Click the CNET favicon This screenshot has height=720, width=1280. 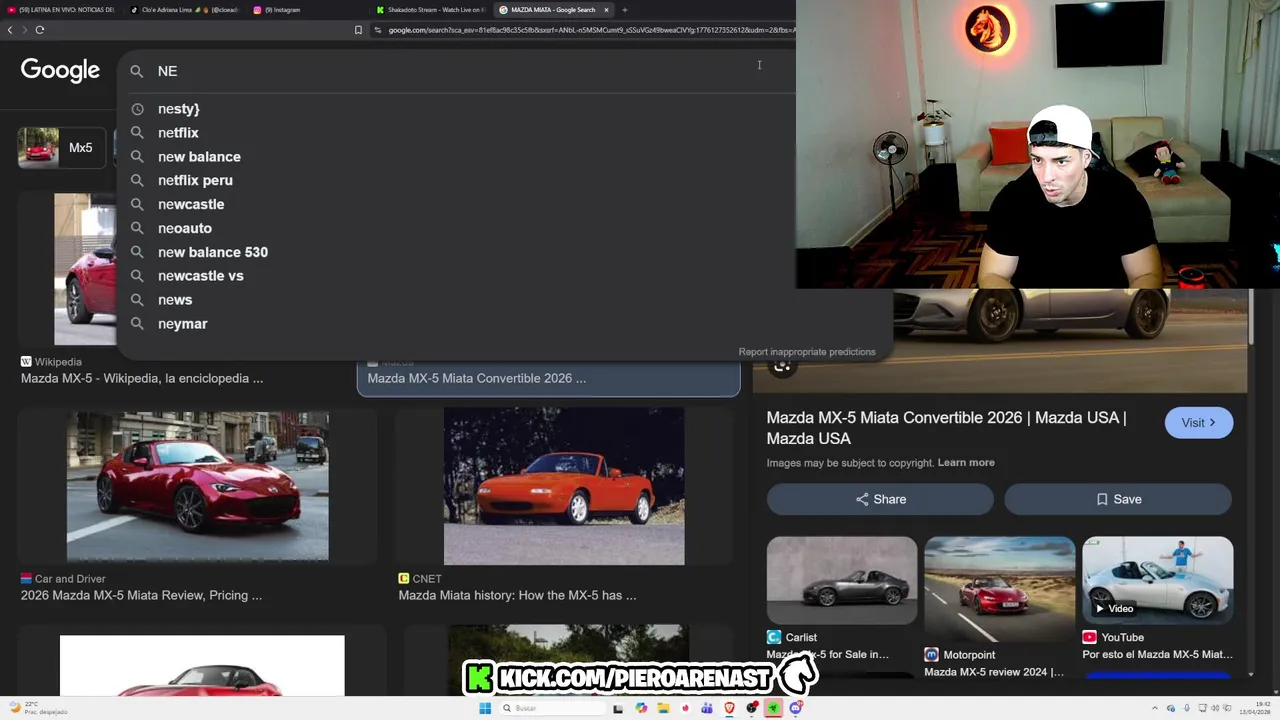pyautogui.click(x=404, y=578)
